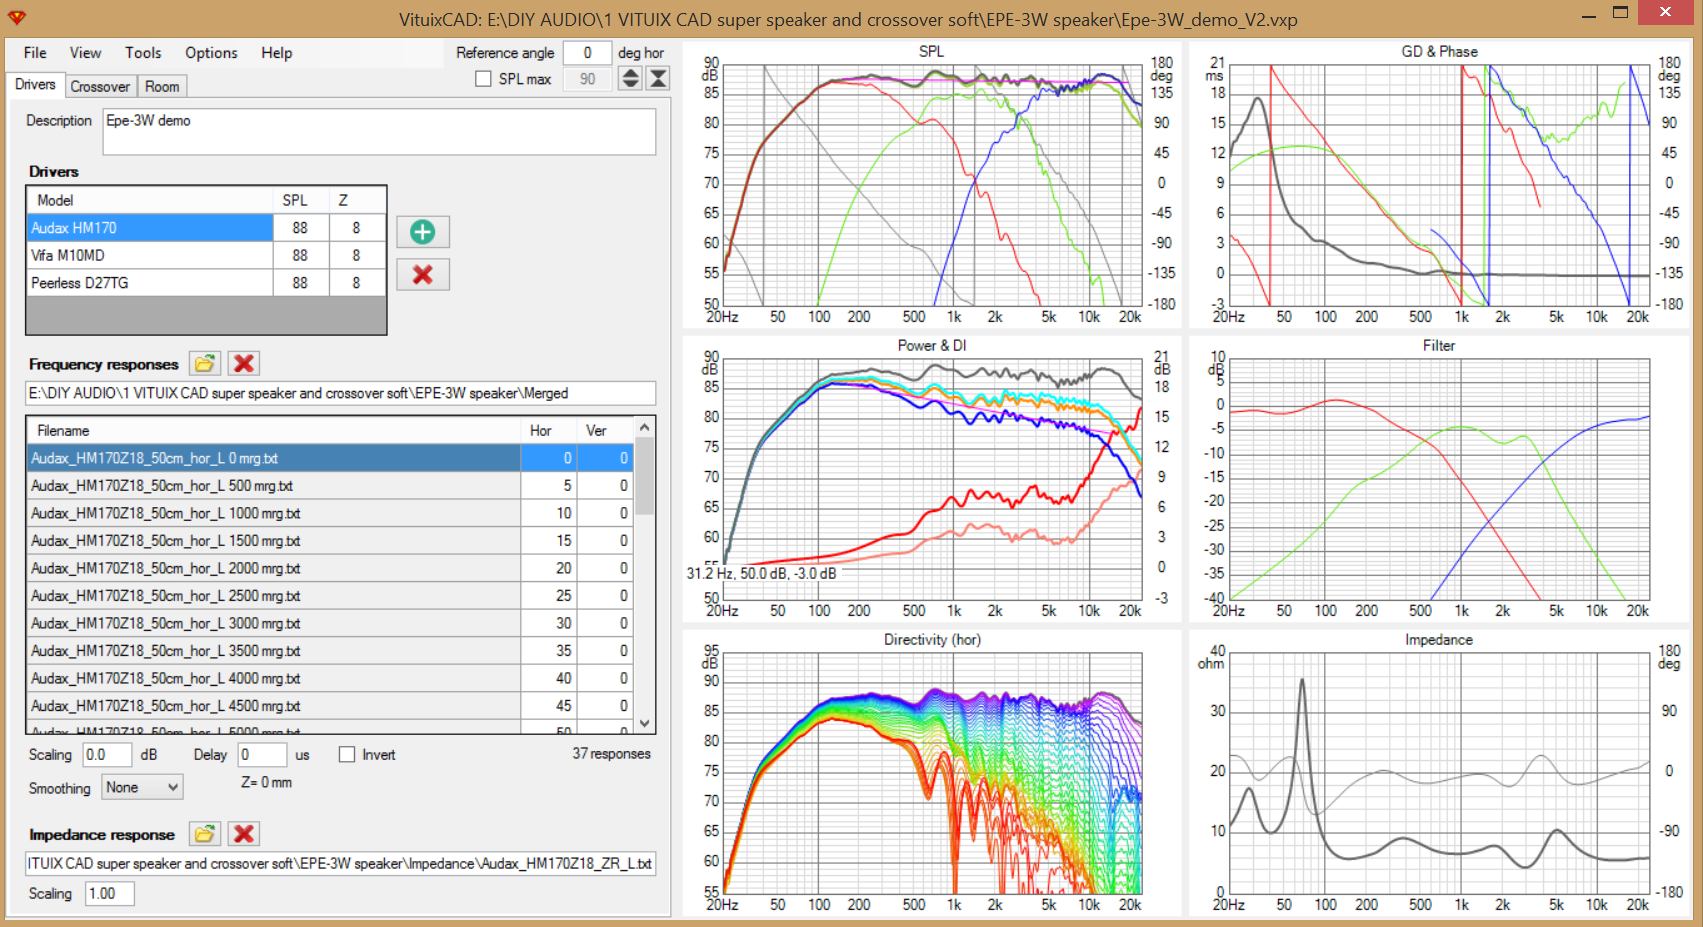Add a new driver with the green plus
The image size is (1703, 927).
pyautogui.click(x=423, y=232)
